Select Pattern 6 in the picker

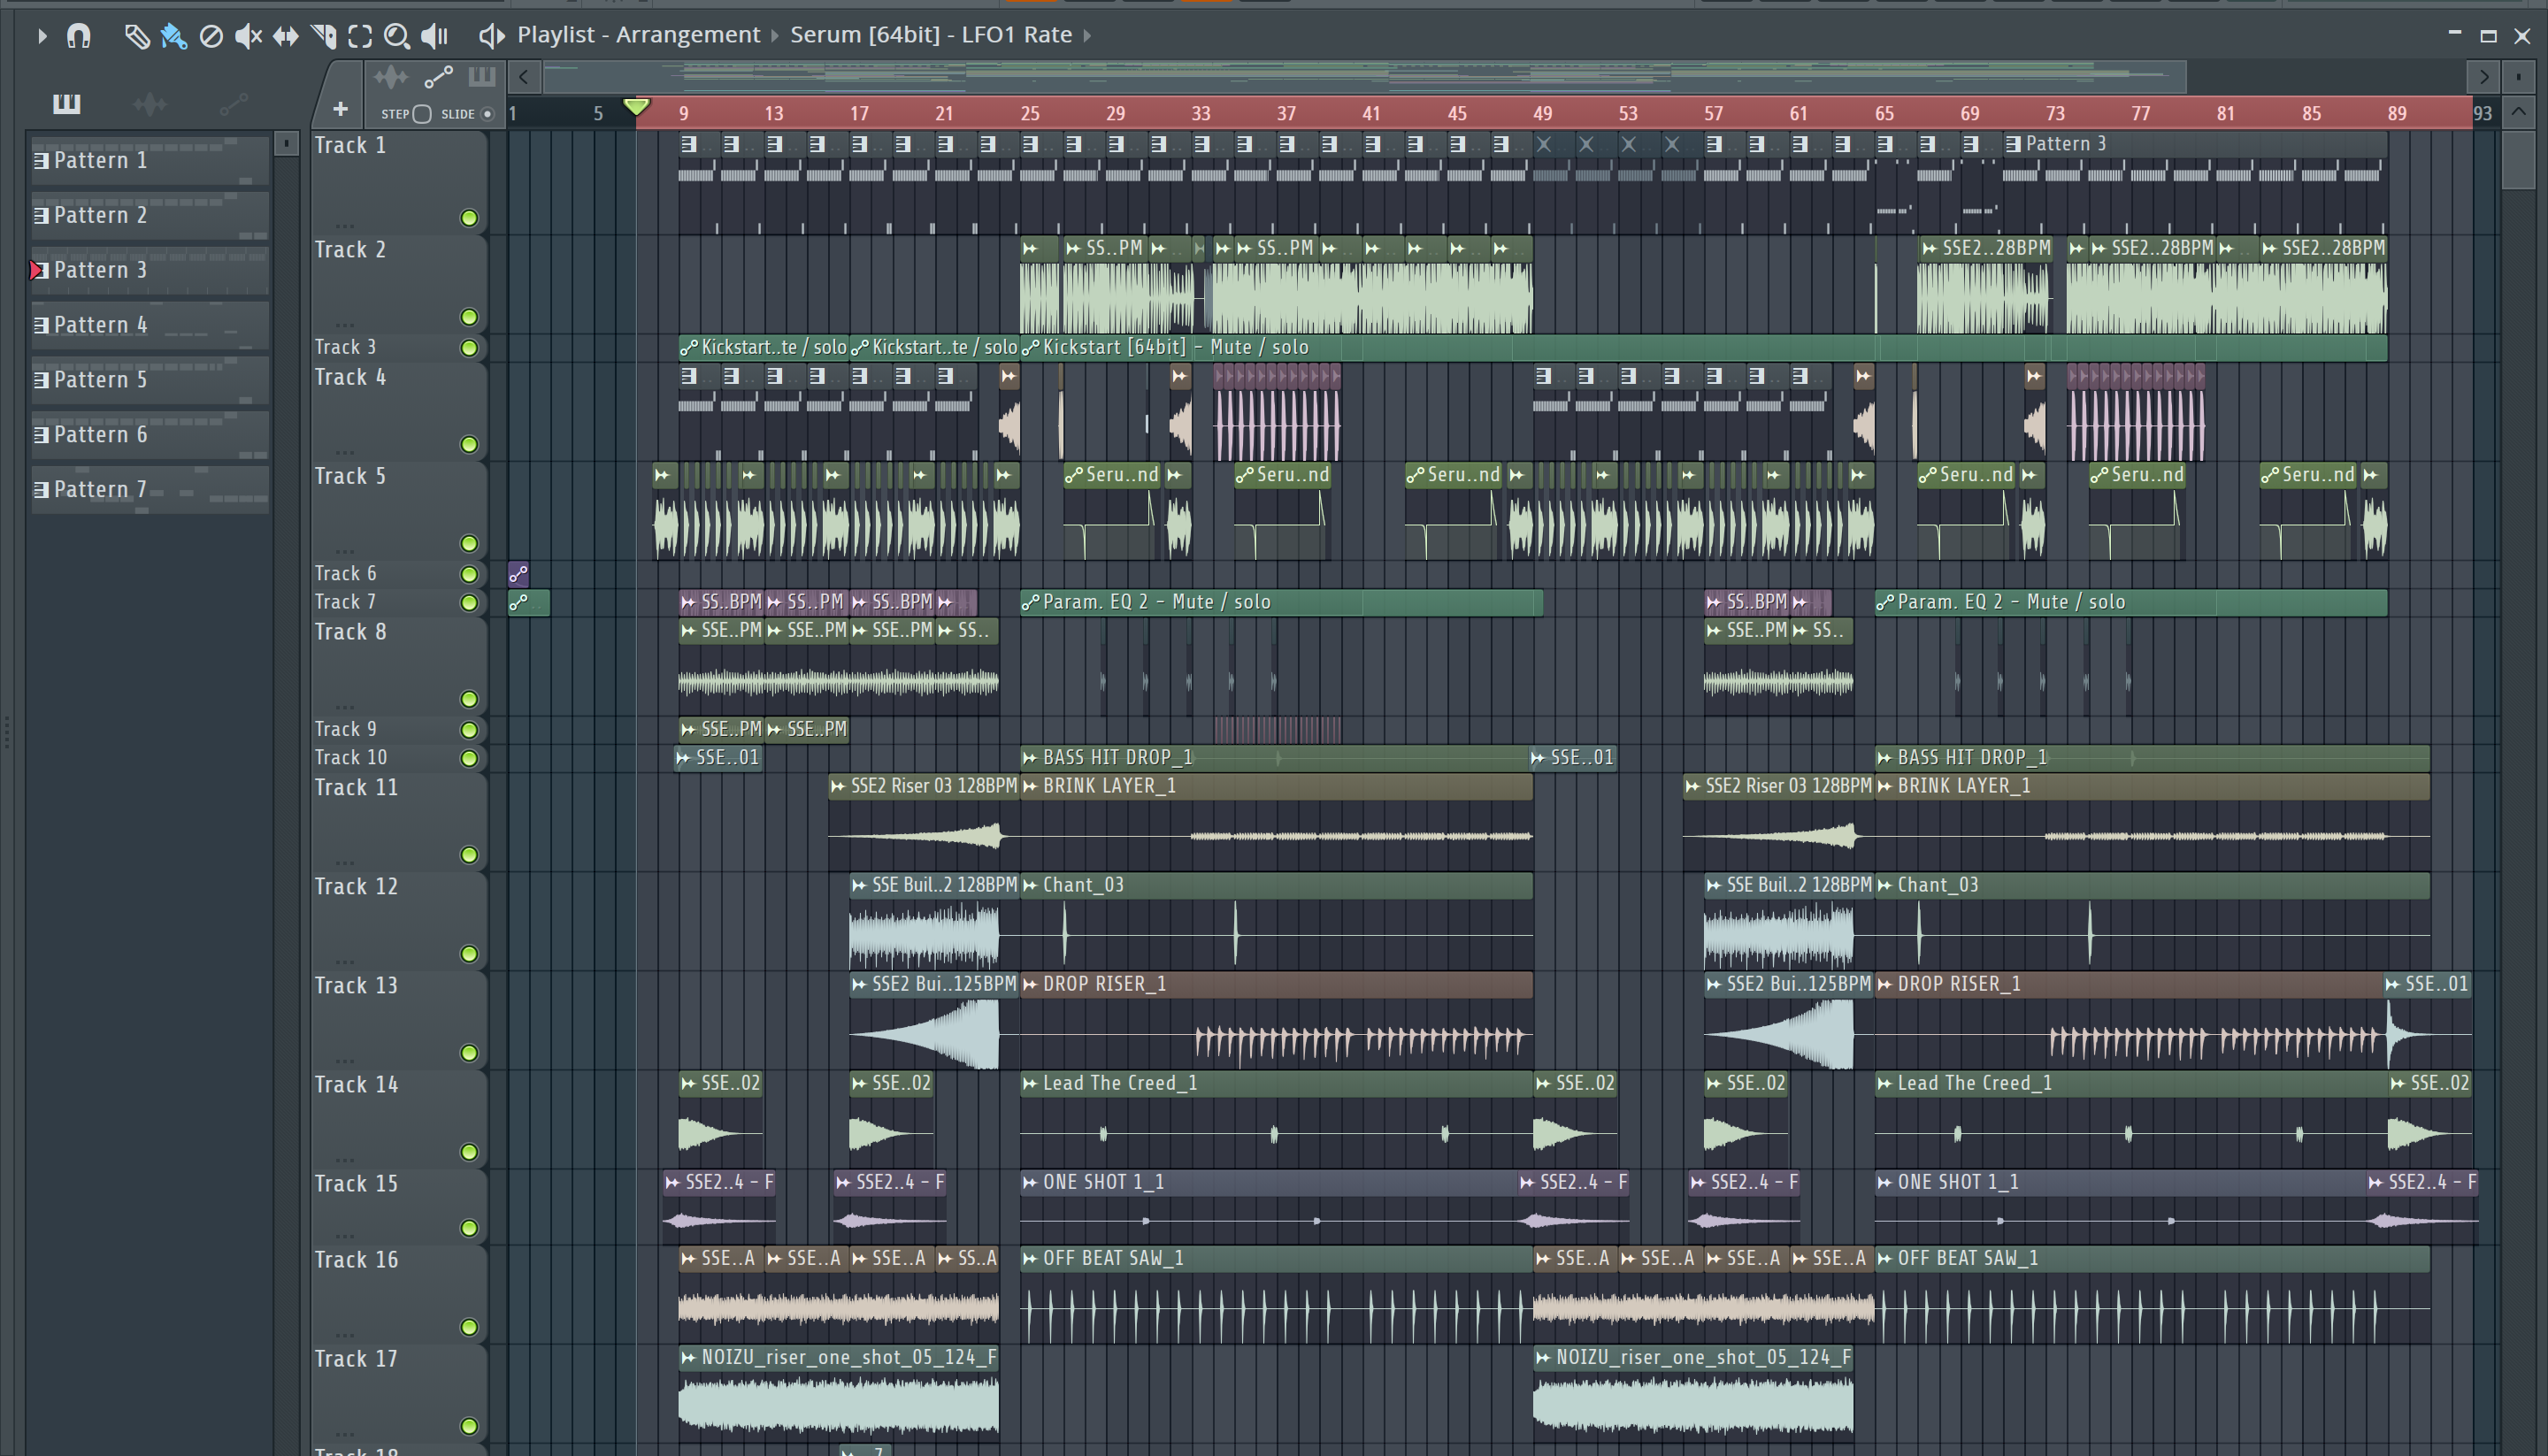point(150,435)
